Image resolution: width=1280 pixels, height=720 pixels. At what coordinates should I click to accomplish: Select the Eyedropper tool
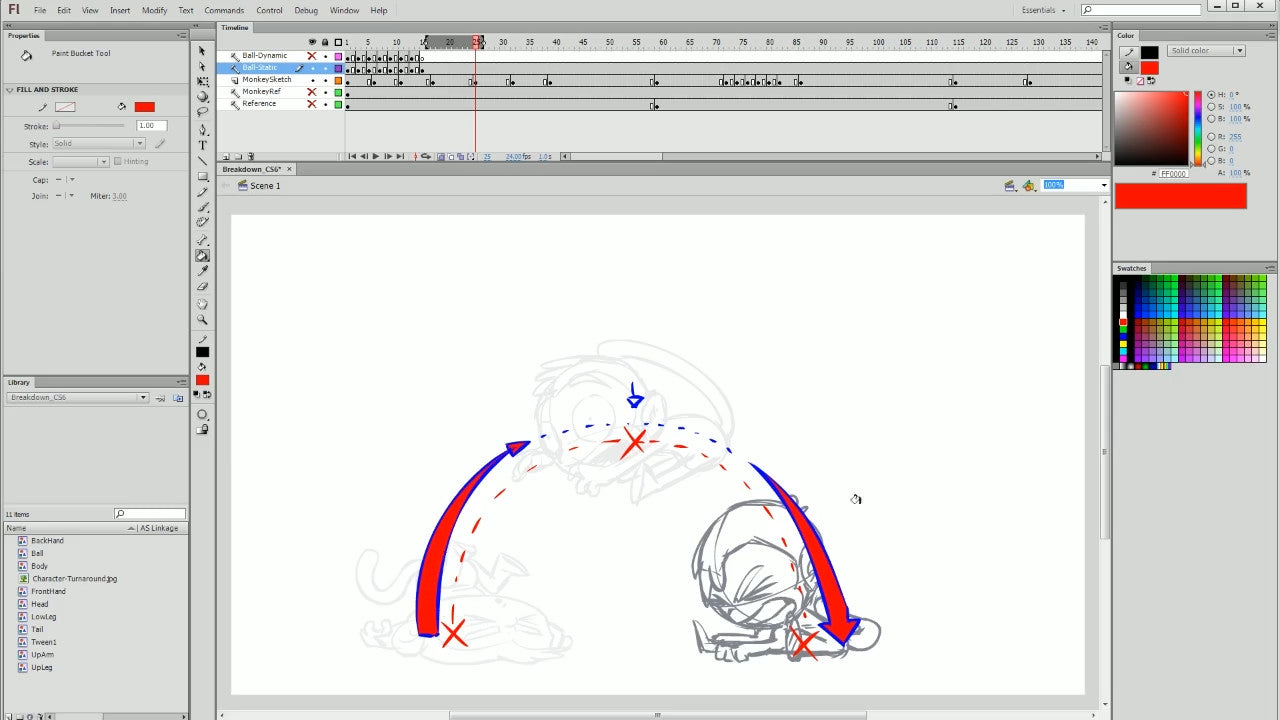tap(203, 271)
